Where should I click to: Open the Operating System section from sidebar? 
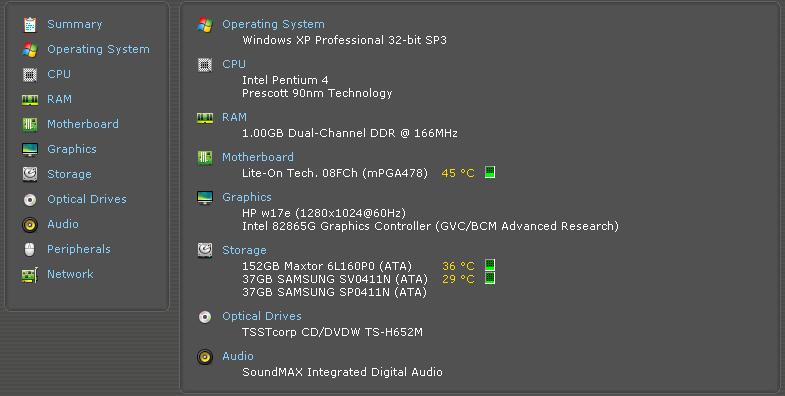(98, 49)
